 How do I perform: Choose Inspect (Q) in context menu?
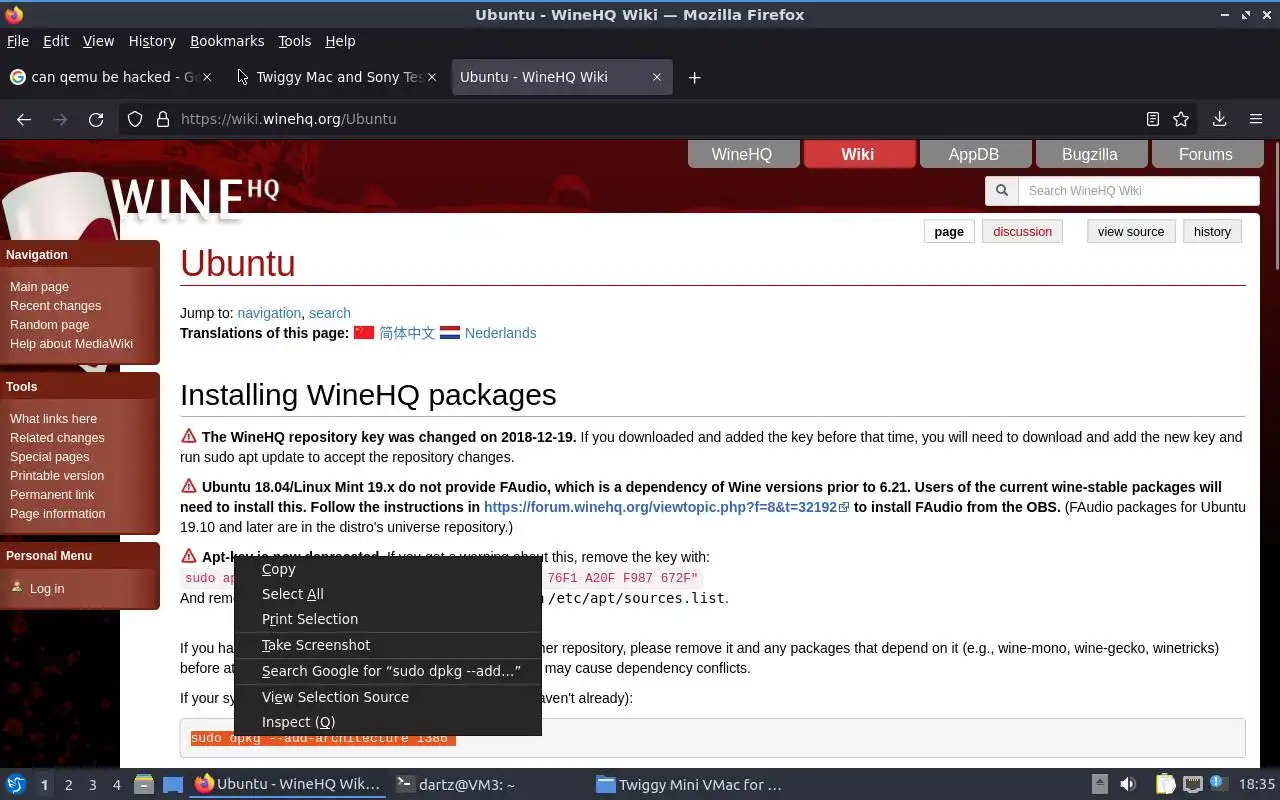(388, 722)
